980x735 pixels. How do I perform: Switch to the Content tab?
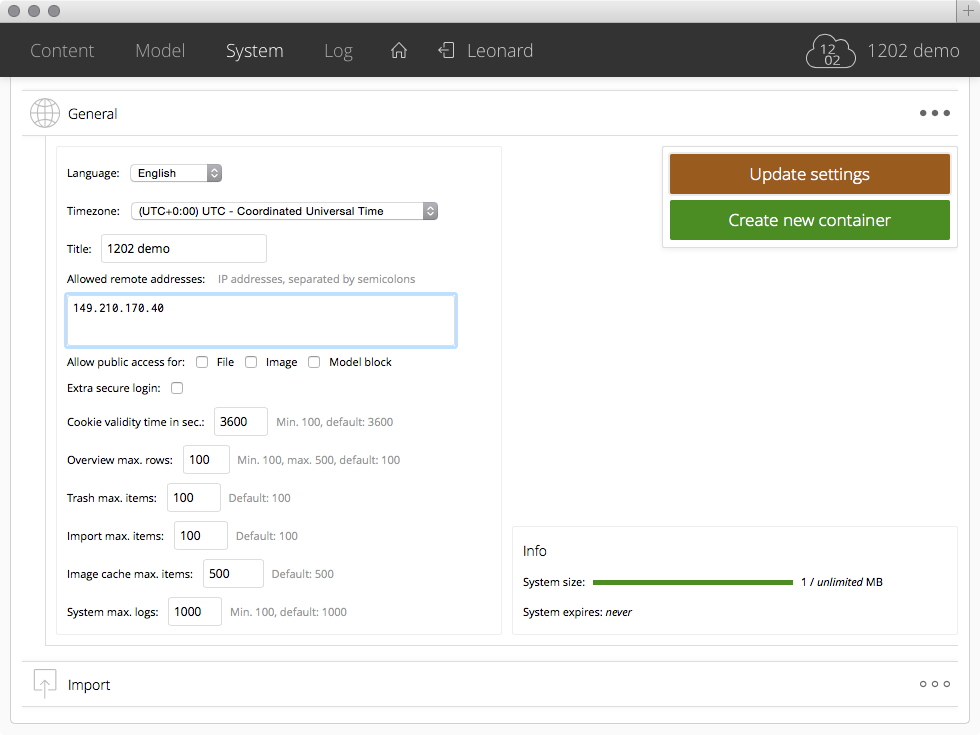point(62,51)
